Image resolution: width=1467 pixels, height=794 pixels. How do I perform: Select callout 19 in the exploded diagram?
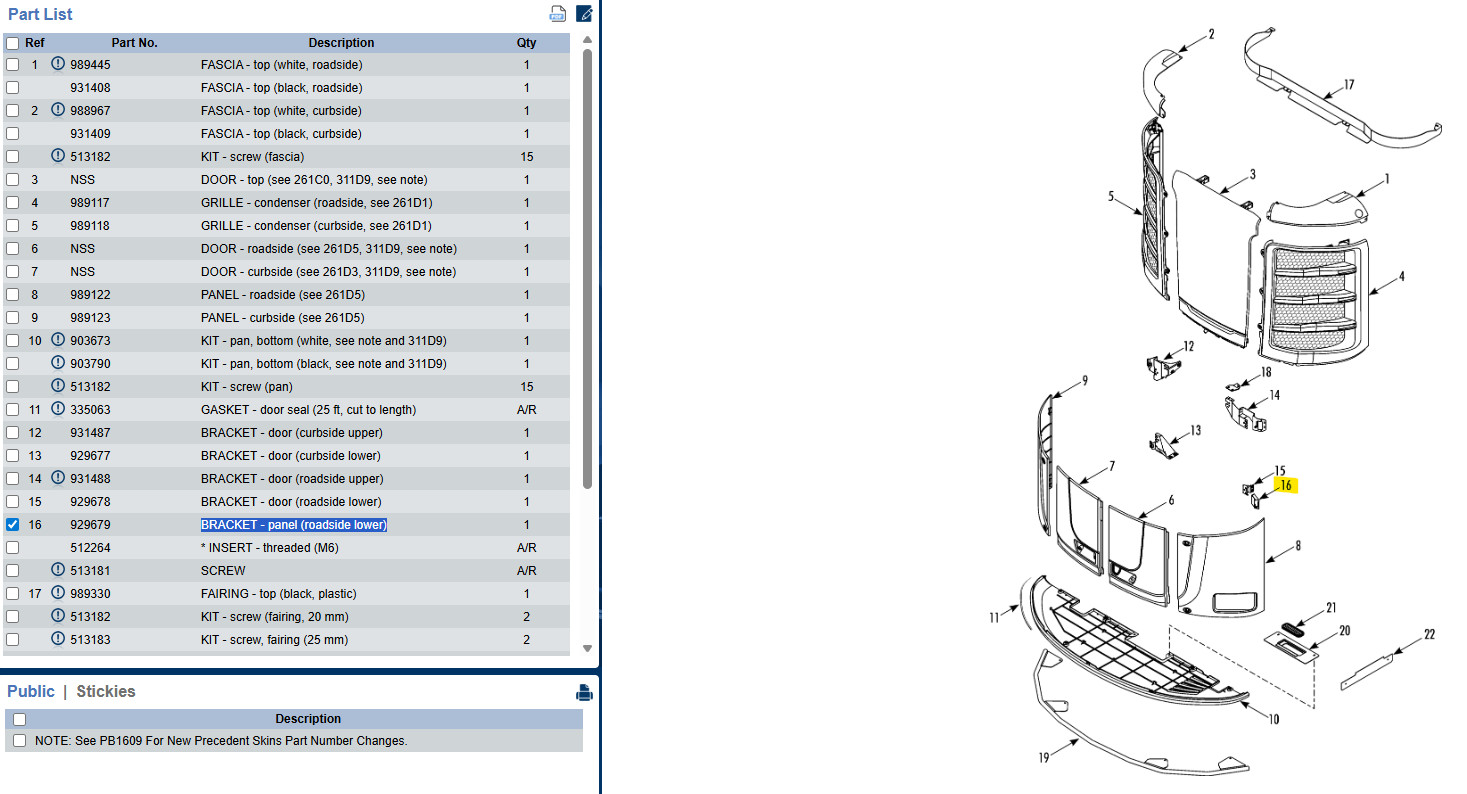(x=1044, y=758)
